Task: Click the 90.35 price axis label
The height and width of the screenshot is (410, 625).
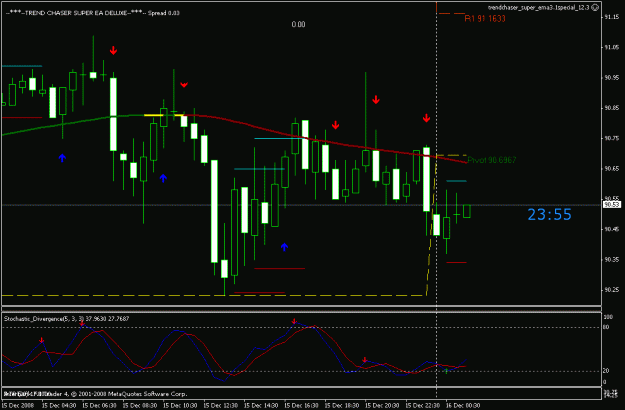Action: (611, 259)
